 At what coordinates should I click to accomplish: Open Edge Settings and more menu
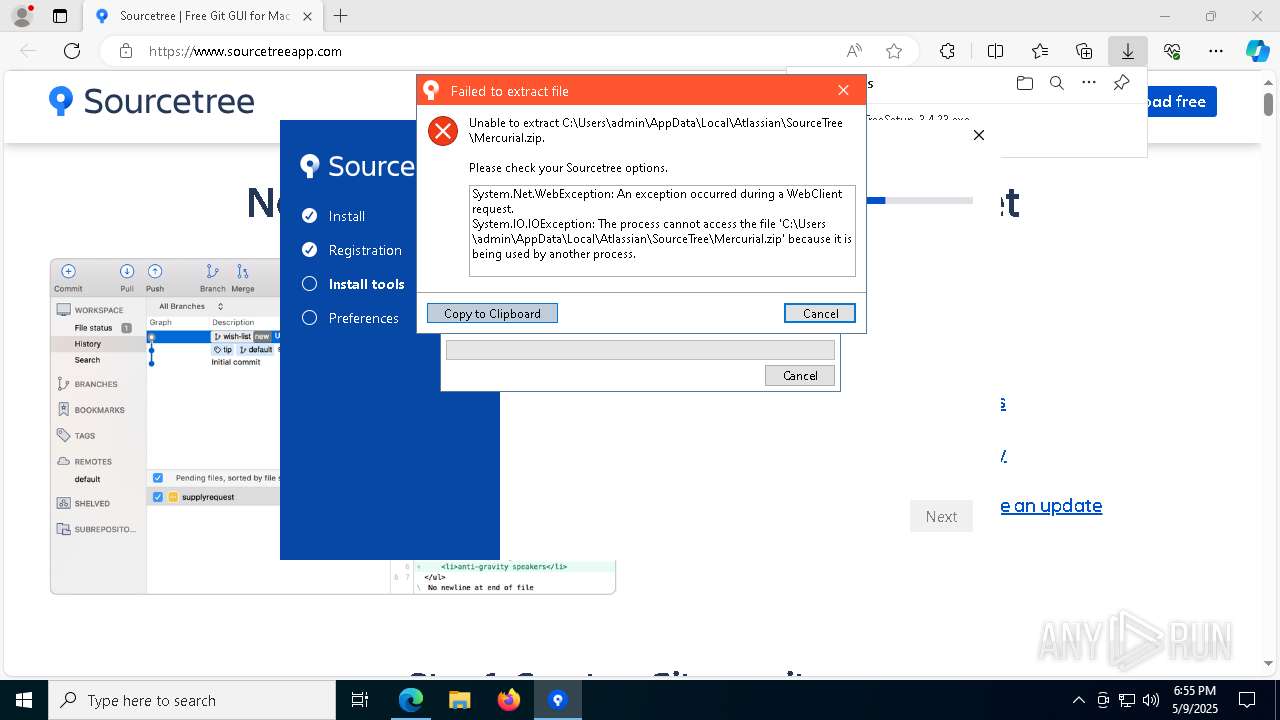(x=1216, y=51)
